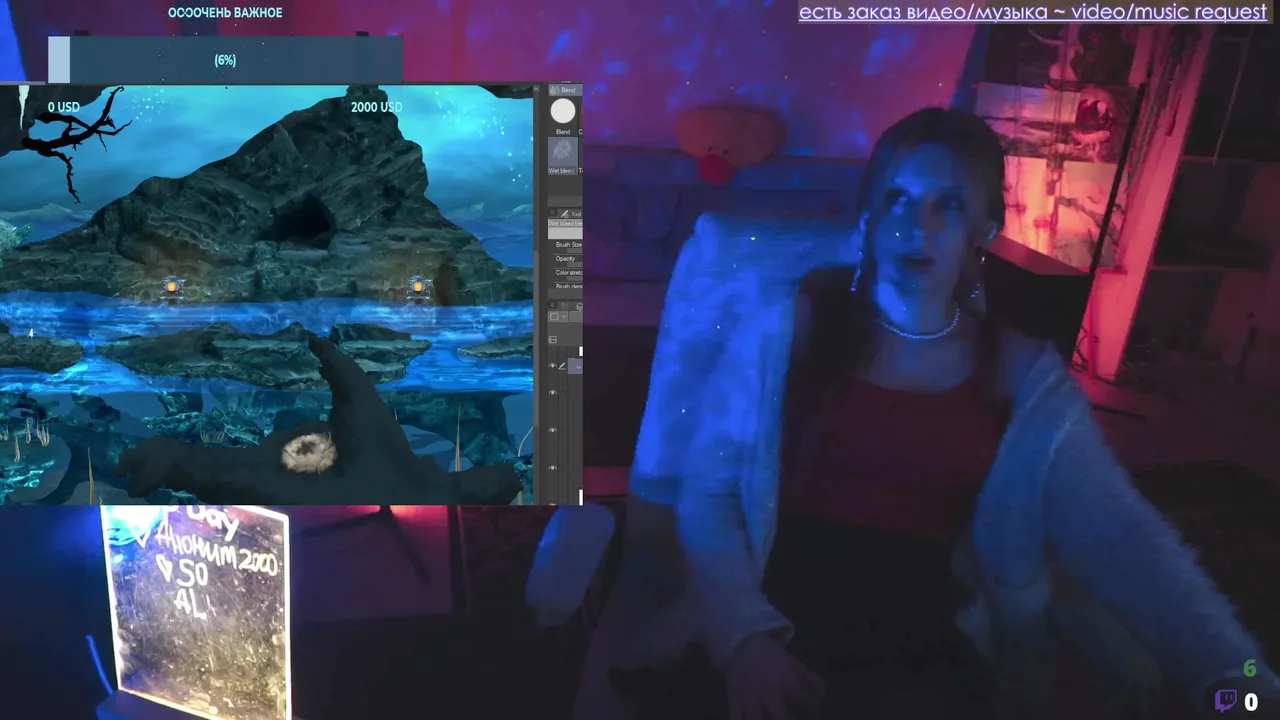The height and width of the screenshot is (720, 1280).
Task: Click the '(6%)' progress percentage text
Action: tap(225, 60)
